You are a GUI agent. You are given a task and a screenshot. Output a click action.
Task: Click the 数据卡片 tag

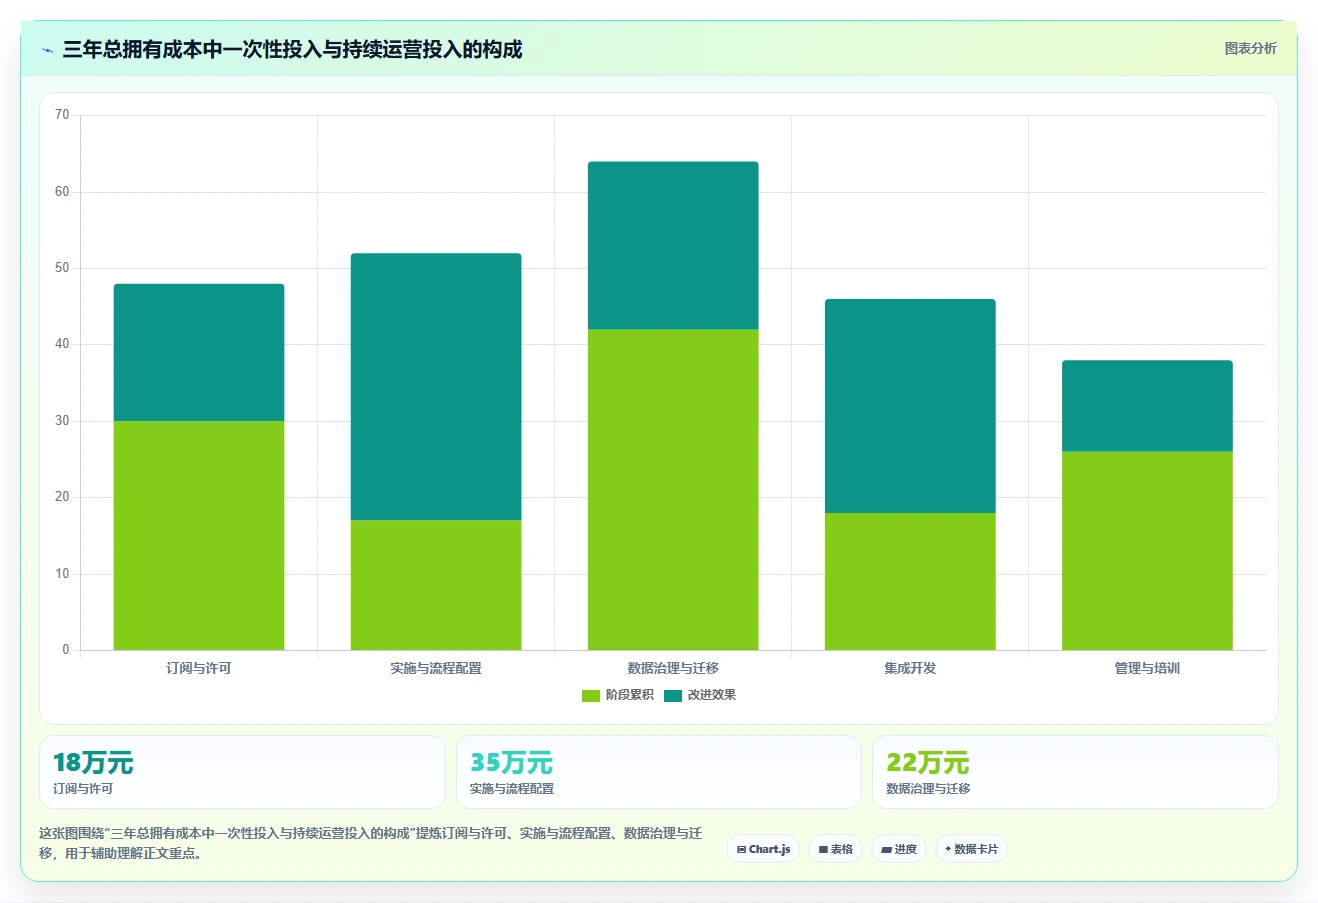pos(971,849)
